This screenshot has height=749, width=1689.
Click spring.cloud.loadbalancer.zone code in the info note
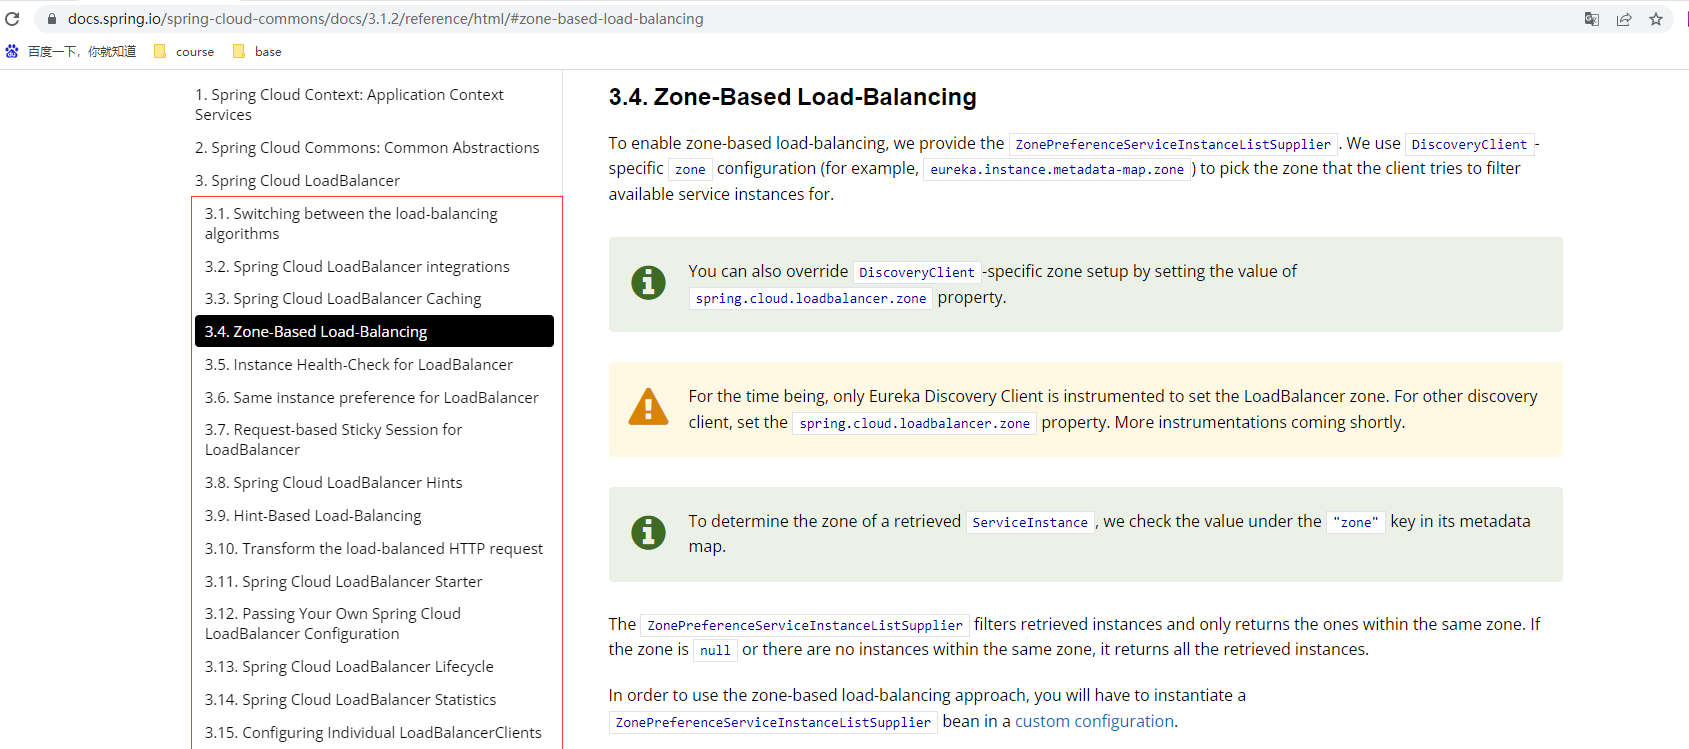(811, 298)
